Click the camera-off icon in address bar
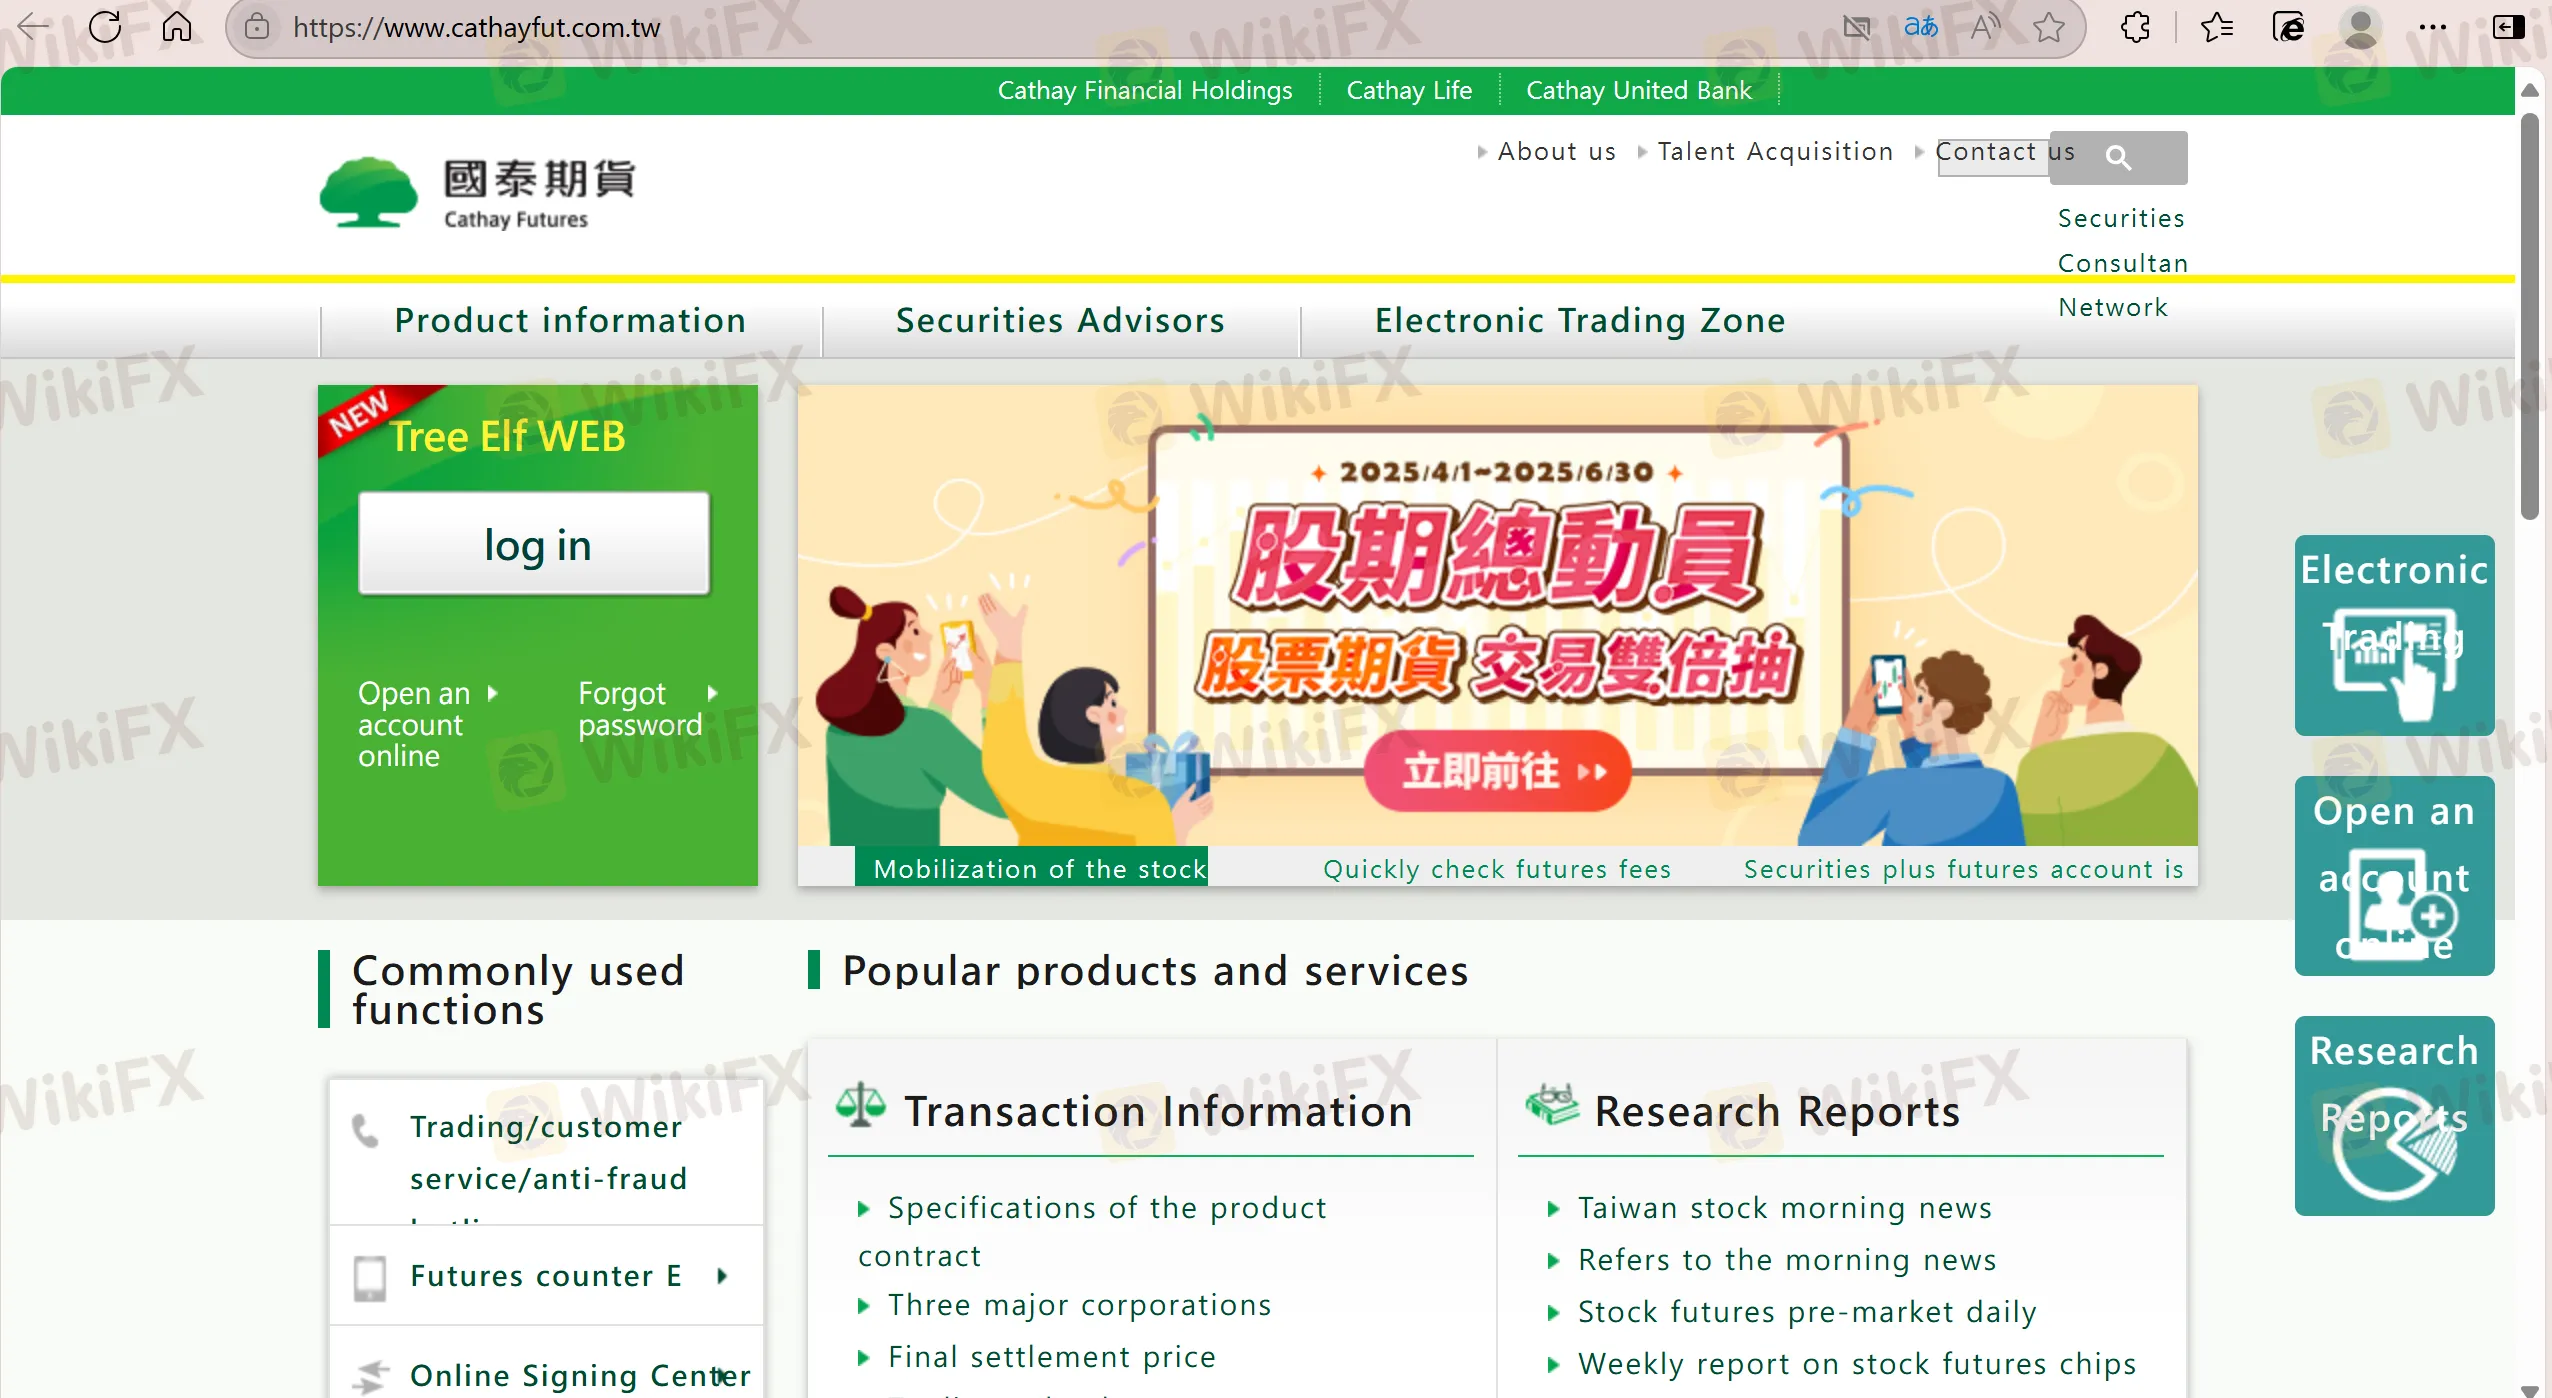The width and height of the screenshot is (2552, 1398). click(x=1857, y=27)
